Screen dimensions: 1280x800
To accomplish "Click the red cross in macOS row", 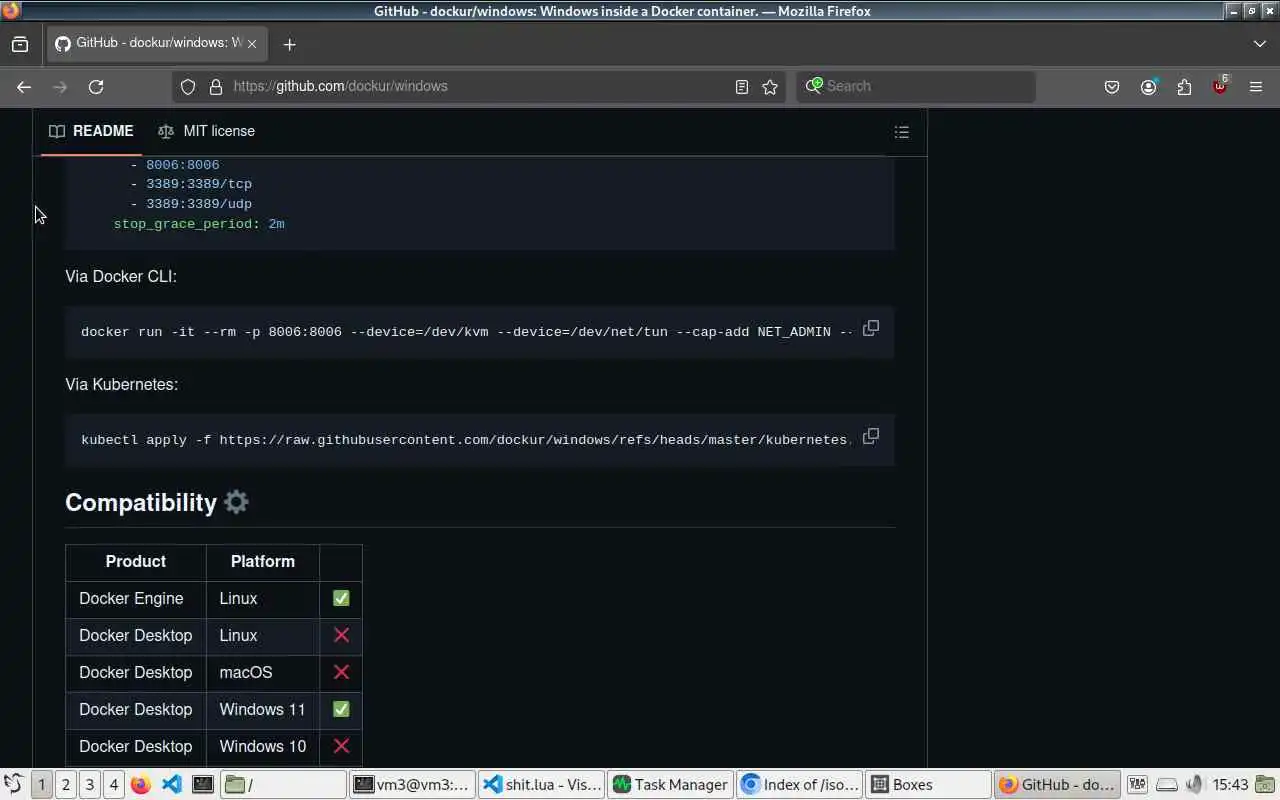I will 341,672.
